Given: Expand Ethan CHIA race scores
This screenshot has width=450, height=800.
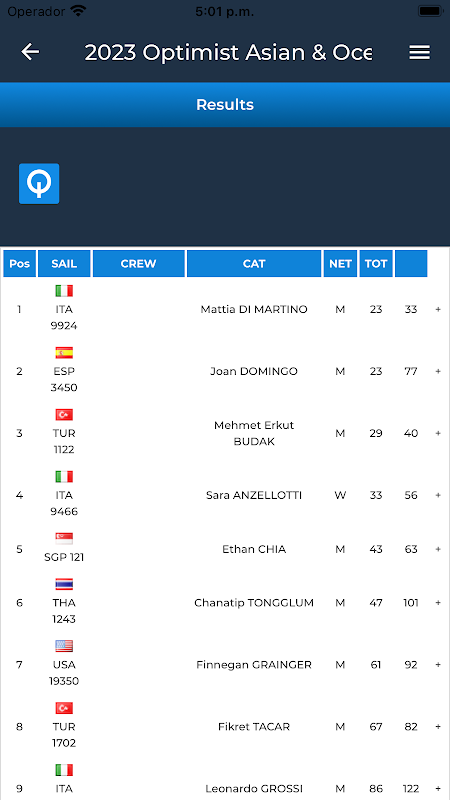Looking at the screenshot, I should click(x=438, y=549).
